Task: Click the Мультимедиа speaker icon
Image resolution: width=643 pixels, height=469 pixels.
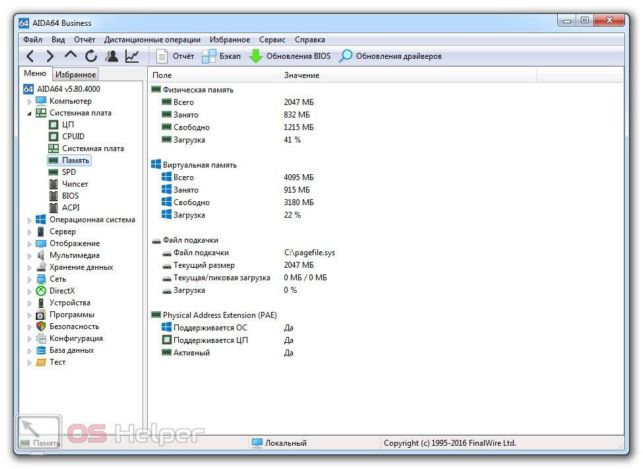Action: pyautogui.click(x=41, y=255)
